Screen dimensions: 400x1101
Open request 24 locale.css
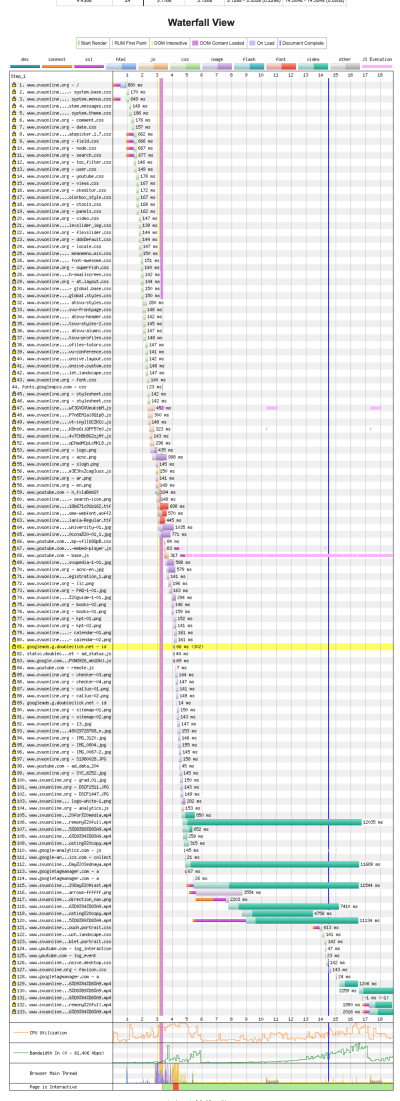click(x=62, y=246)
